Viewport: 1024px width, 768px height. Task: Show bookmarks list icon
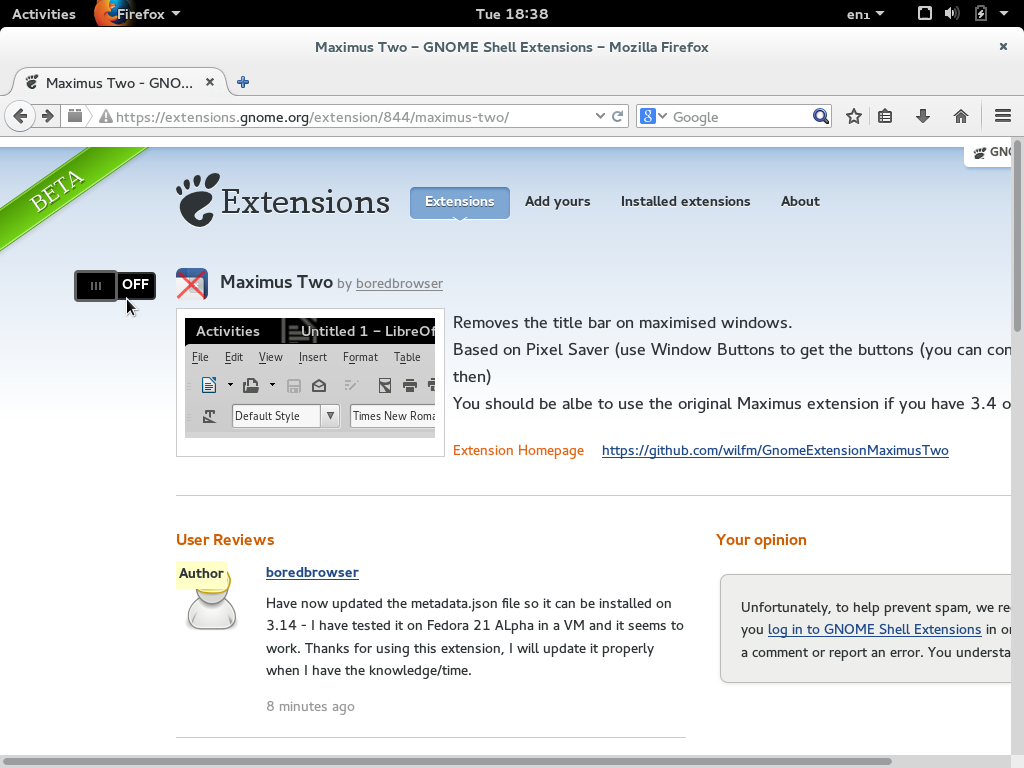point(885,116)
